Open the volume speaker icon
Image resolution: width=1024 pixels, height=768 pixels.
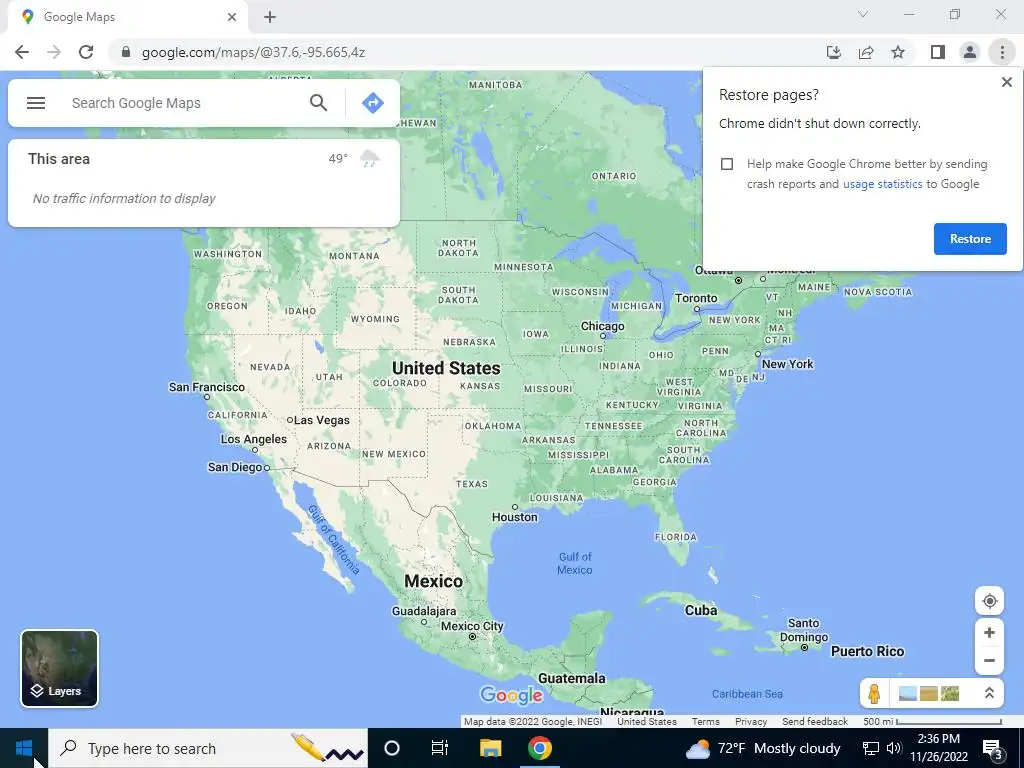coord(894,748)
